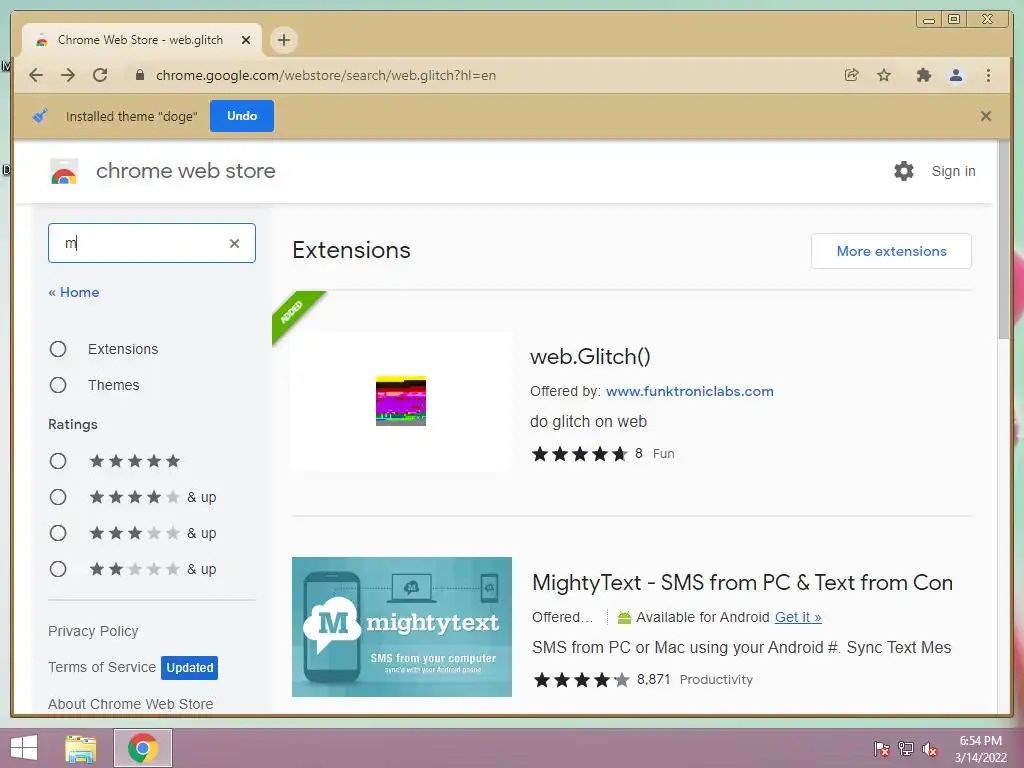Click the browser address bar URL
This screenshot has width=1024, height=768.
326,75
